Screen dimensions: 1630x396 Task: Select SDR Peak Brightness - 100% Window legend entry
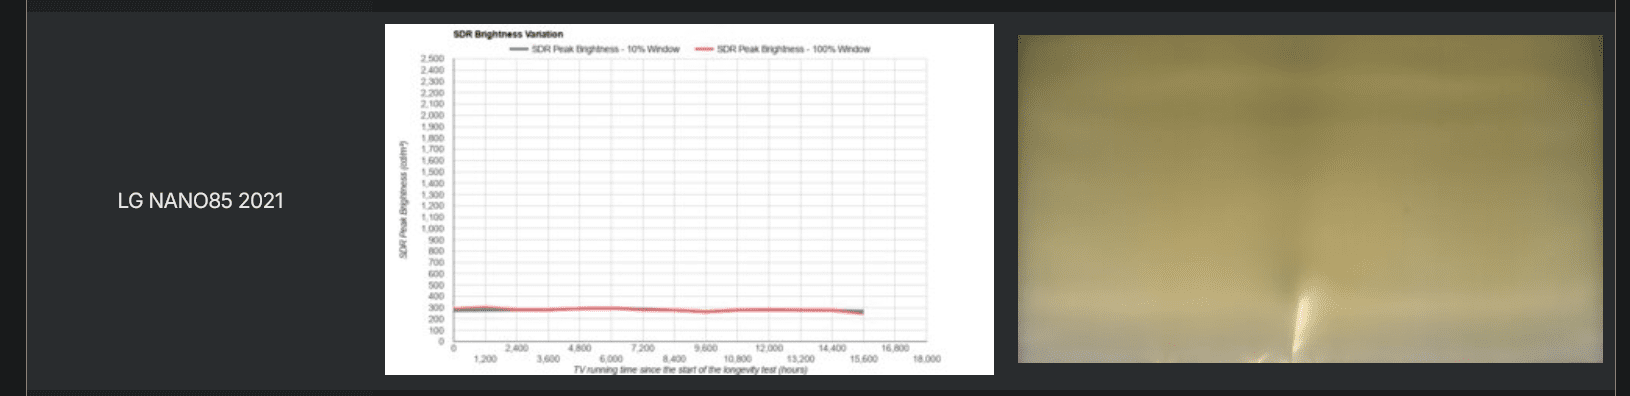(783, 49)
